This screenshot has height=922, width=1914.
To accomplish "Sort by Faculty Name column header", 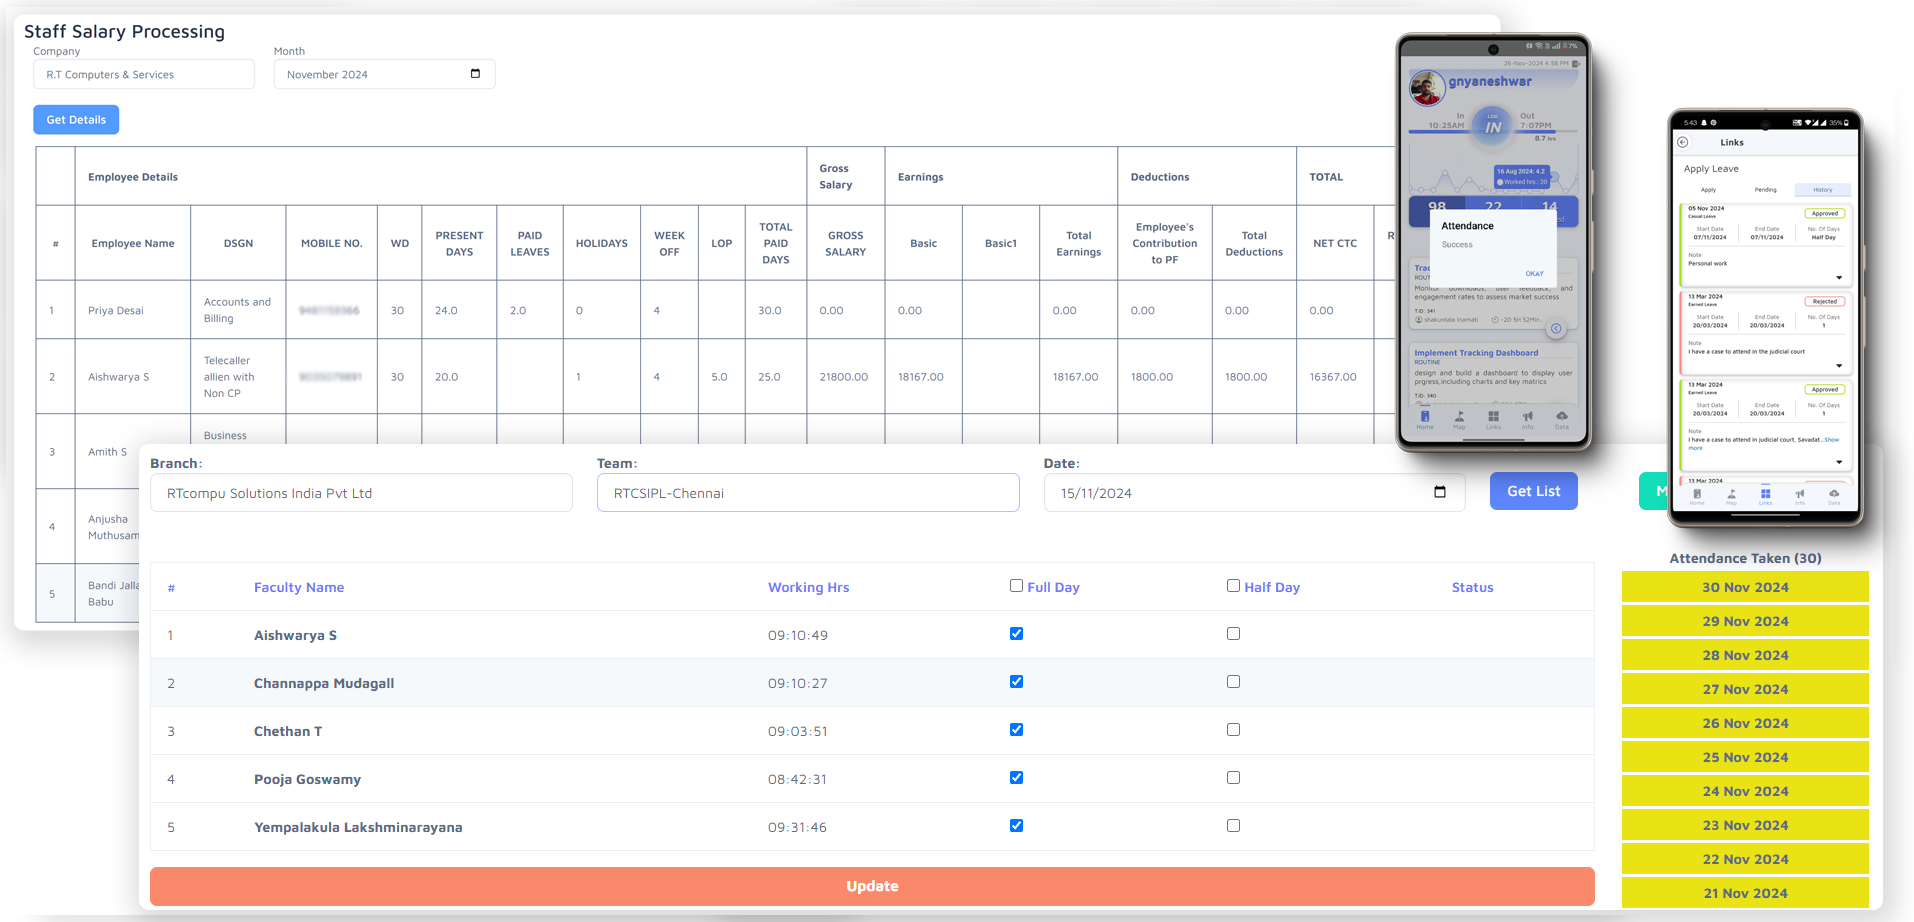I will click(x=299, y=587).
